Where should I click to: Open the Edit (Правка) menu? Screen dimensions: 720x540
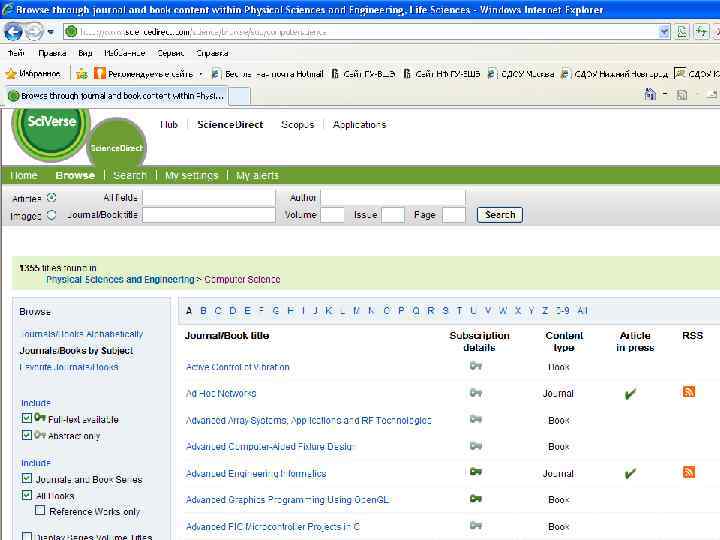pyautogui.click(x=52, y=53)
